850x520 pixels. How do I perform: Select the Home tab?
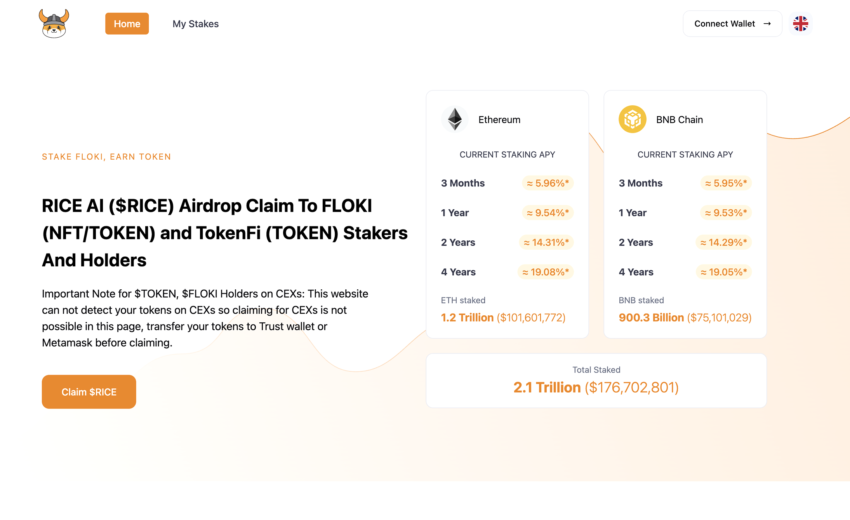pos(127,24)
